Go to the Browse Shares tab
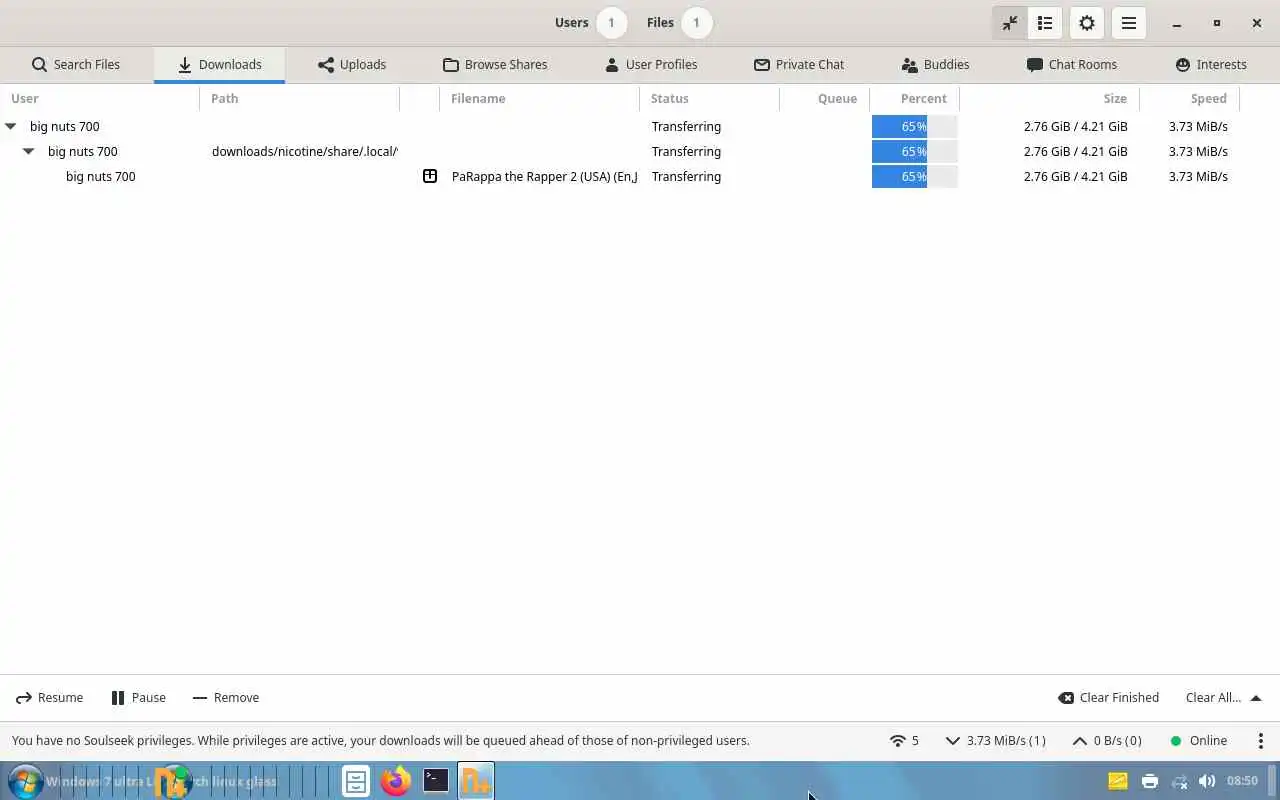 click(x=495, y=64)
